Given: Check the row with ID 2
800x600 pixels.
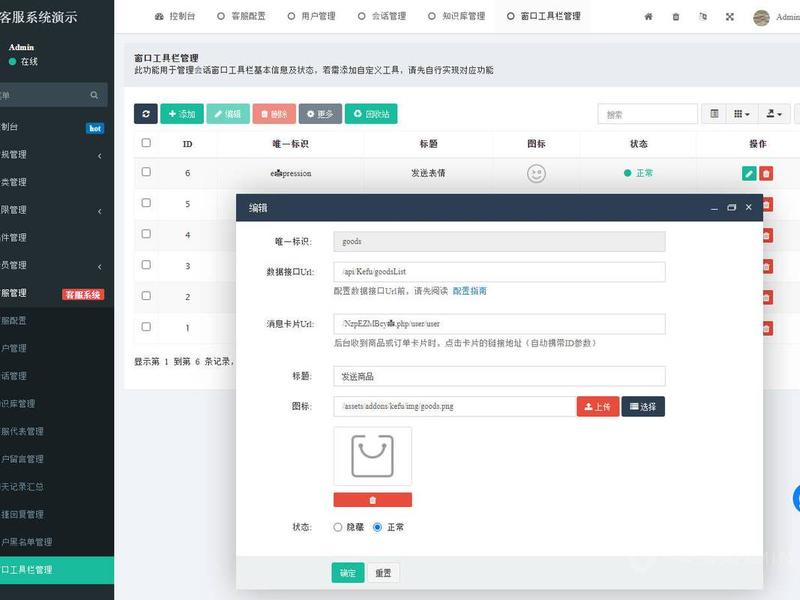Looking at the screenshot, I should pyautogui.click(x=146, y=296).
